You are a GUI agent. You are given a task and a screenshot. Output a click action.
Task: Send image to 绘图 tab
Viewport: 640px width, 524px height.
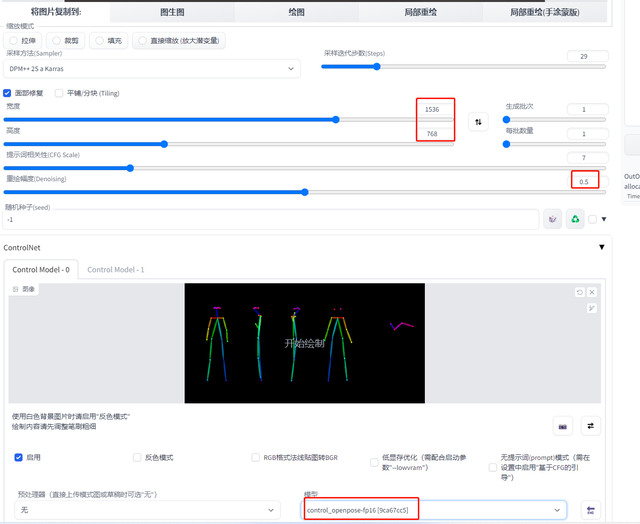point(296,12)
